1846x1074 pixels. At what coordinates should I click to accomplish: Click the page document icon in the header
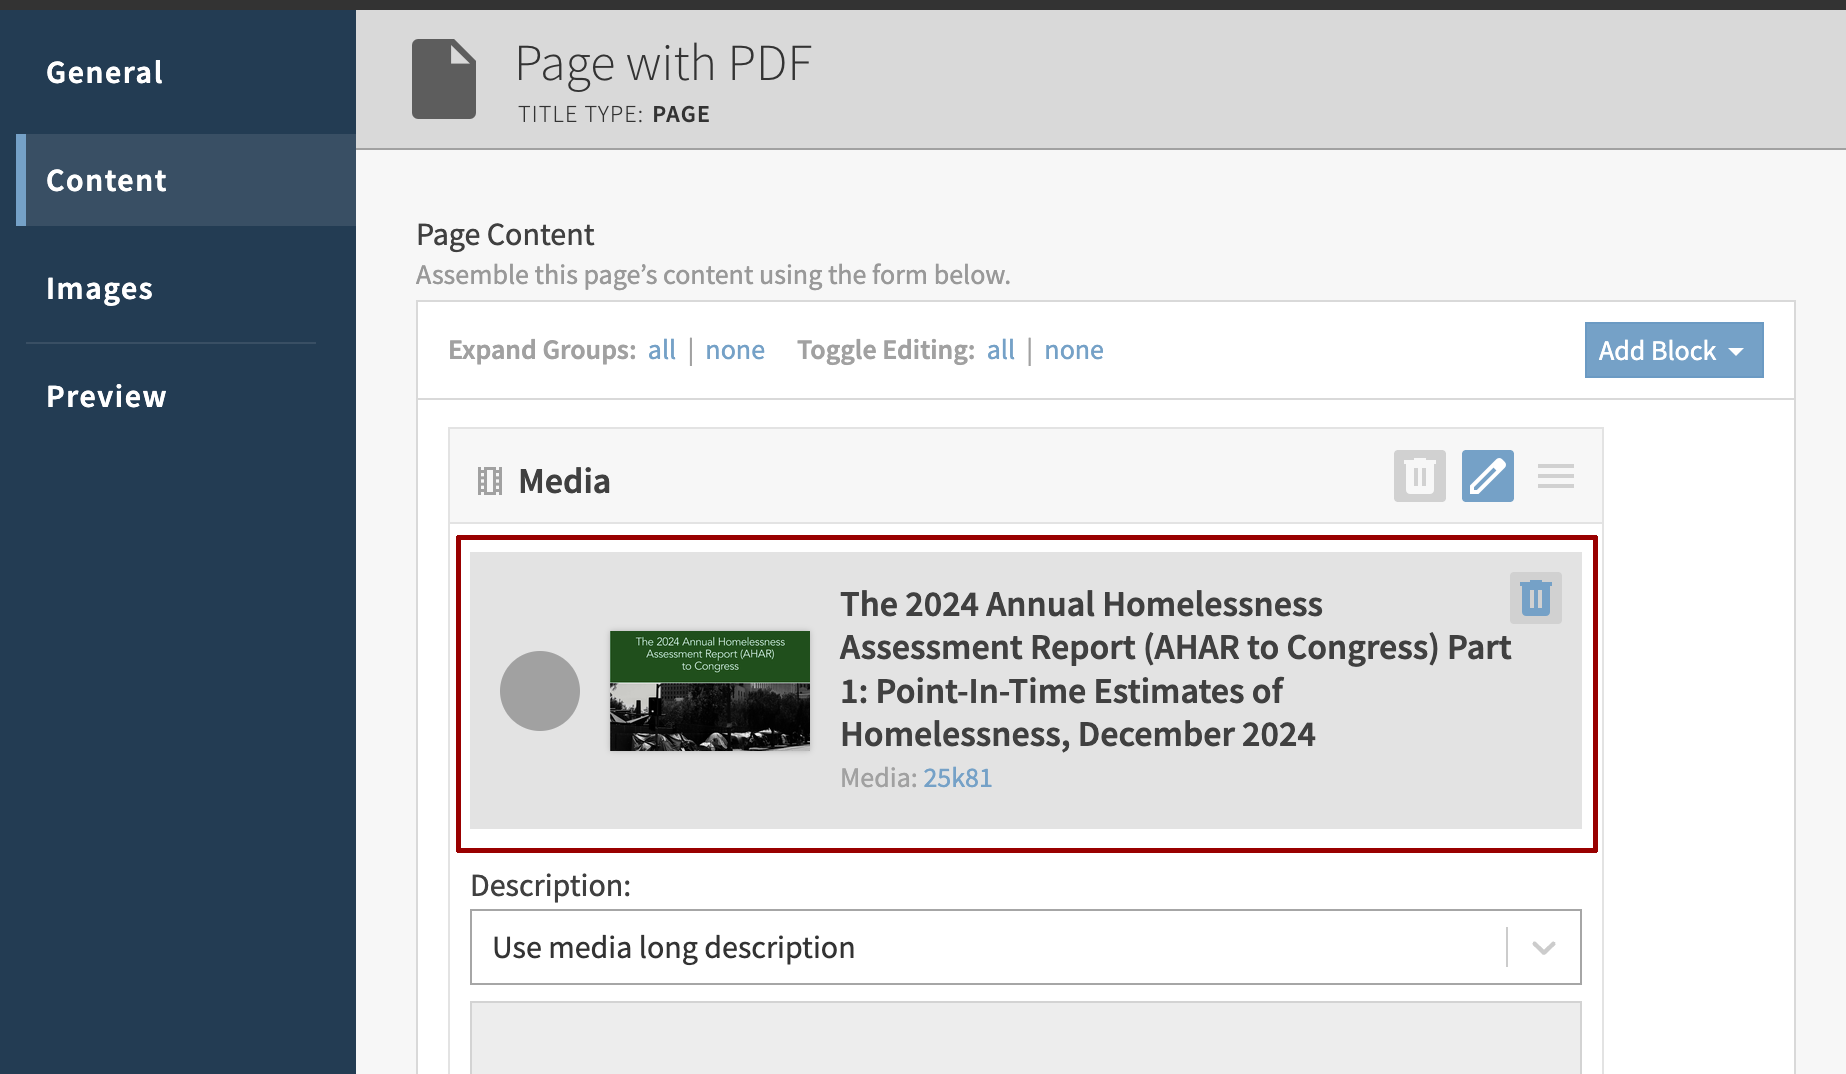point(444,79)
